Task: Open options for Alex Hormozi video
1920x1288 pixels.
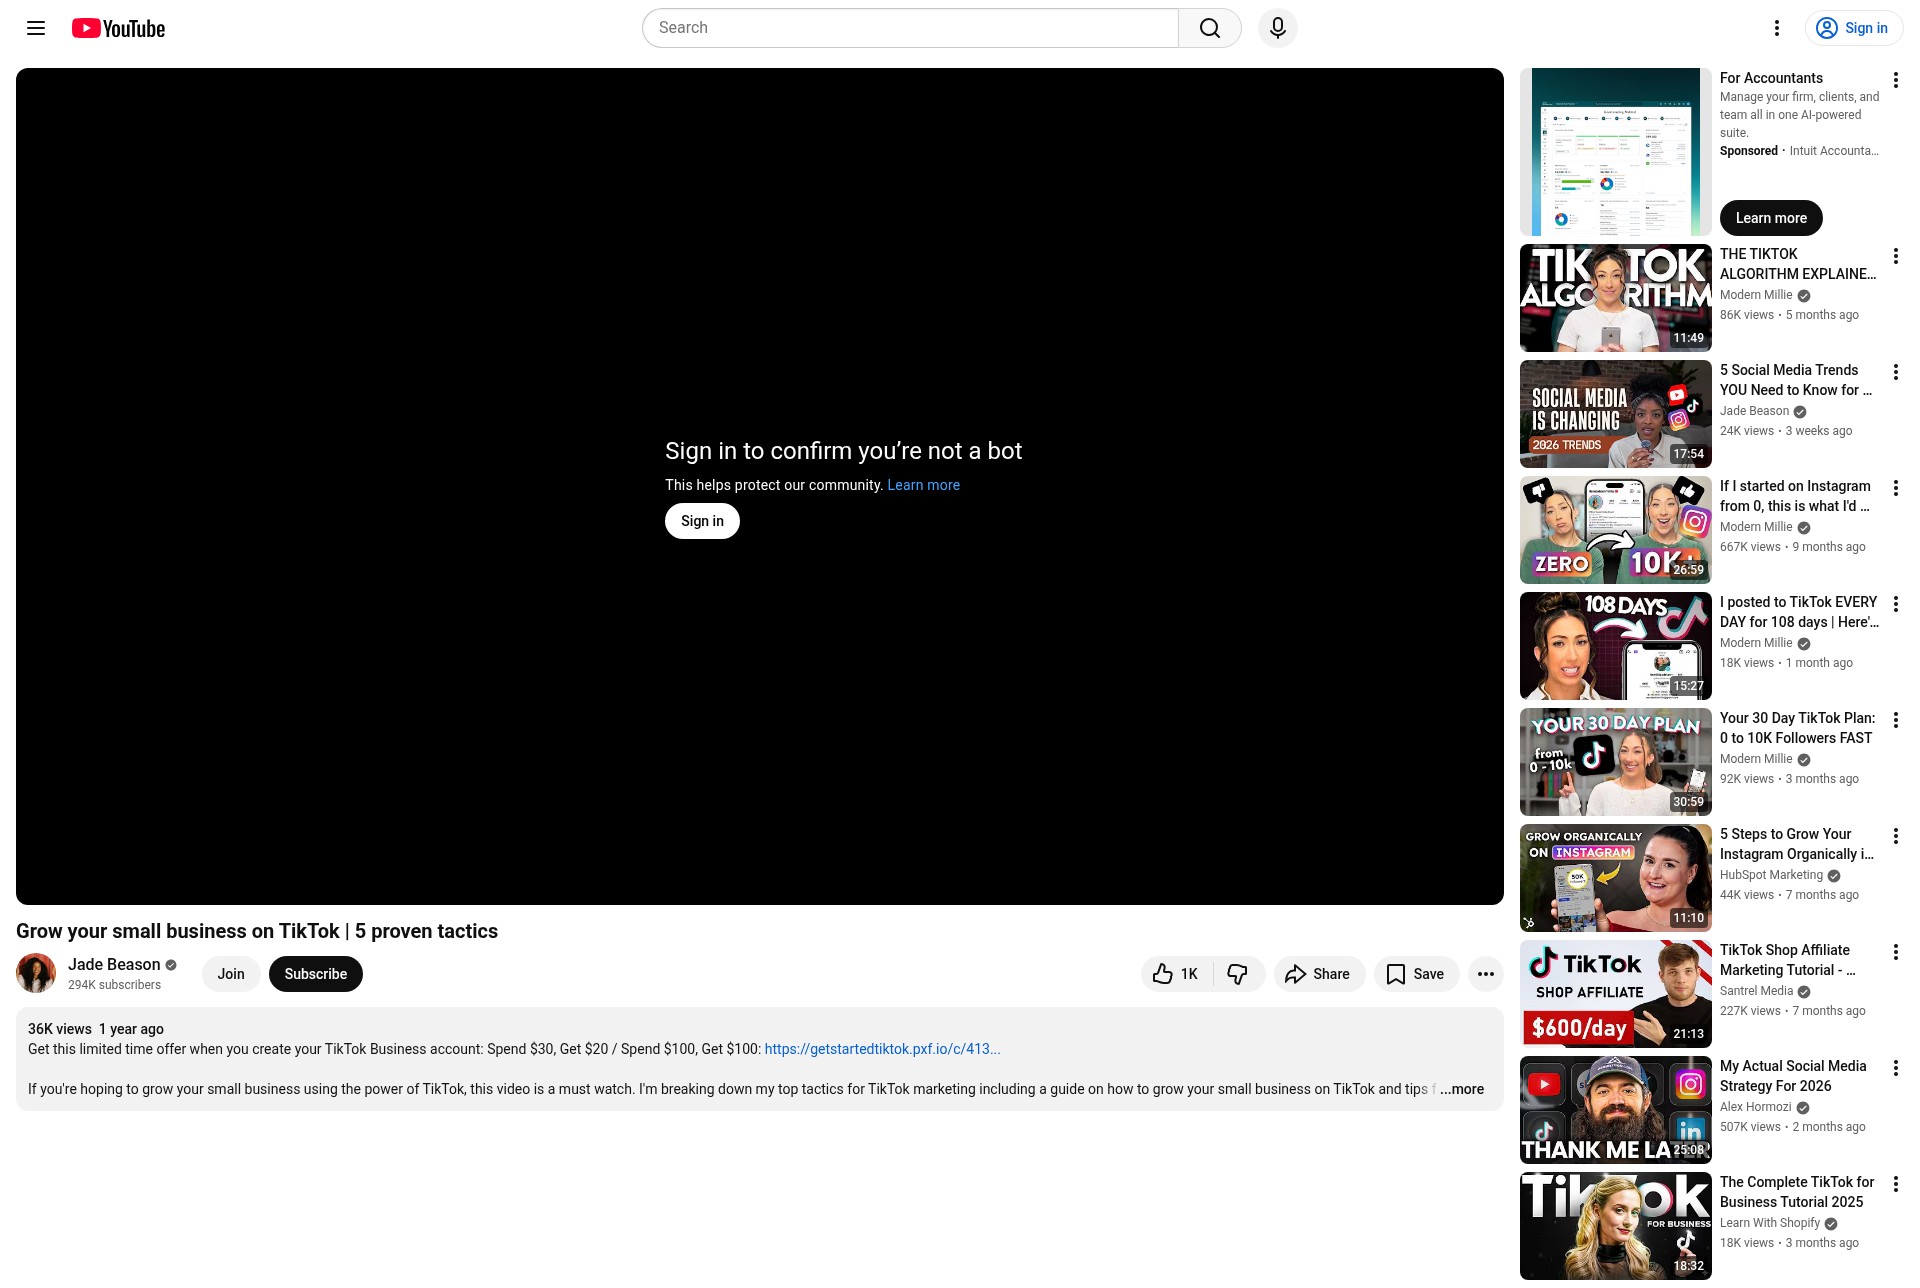Action: (1895, 1068)
